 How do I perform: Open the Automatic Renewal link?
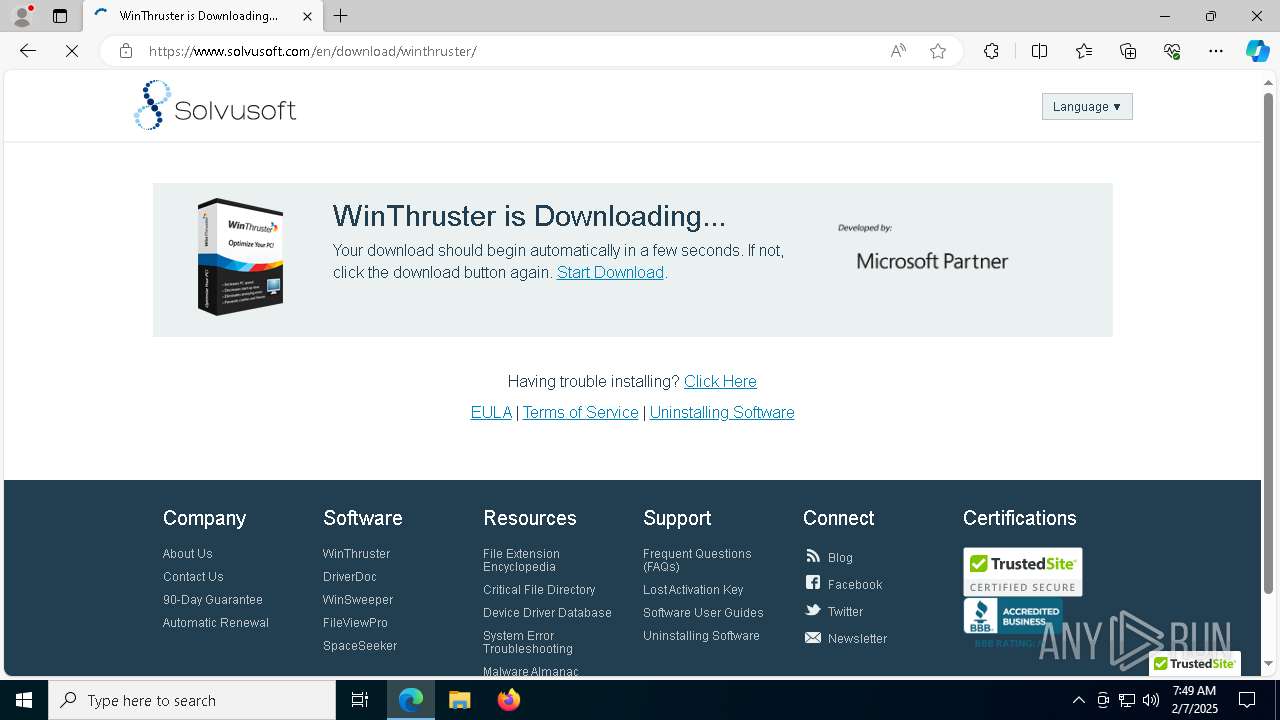[x=216, y=623]
